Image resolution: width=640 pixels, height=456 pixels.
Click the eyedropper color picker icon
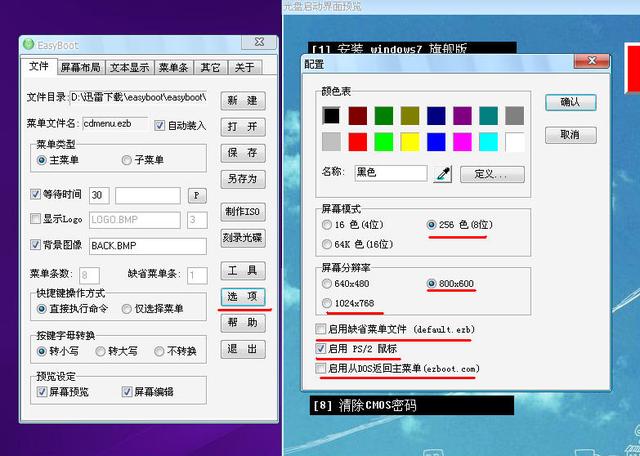[x=442, y=174]
